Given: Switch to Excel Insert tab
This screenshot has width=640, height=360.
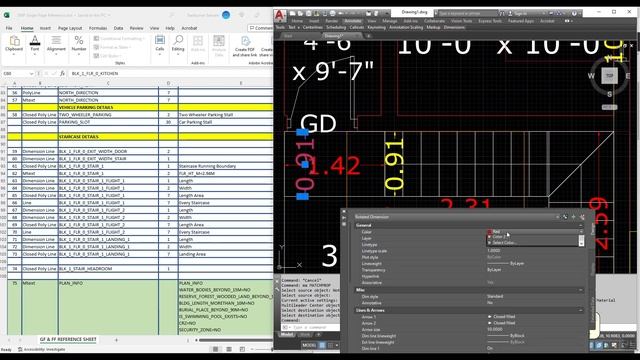Looking at the screenshot, I should tap(45, 28).
